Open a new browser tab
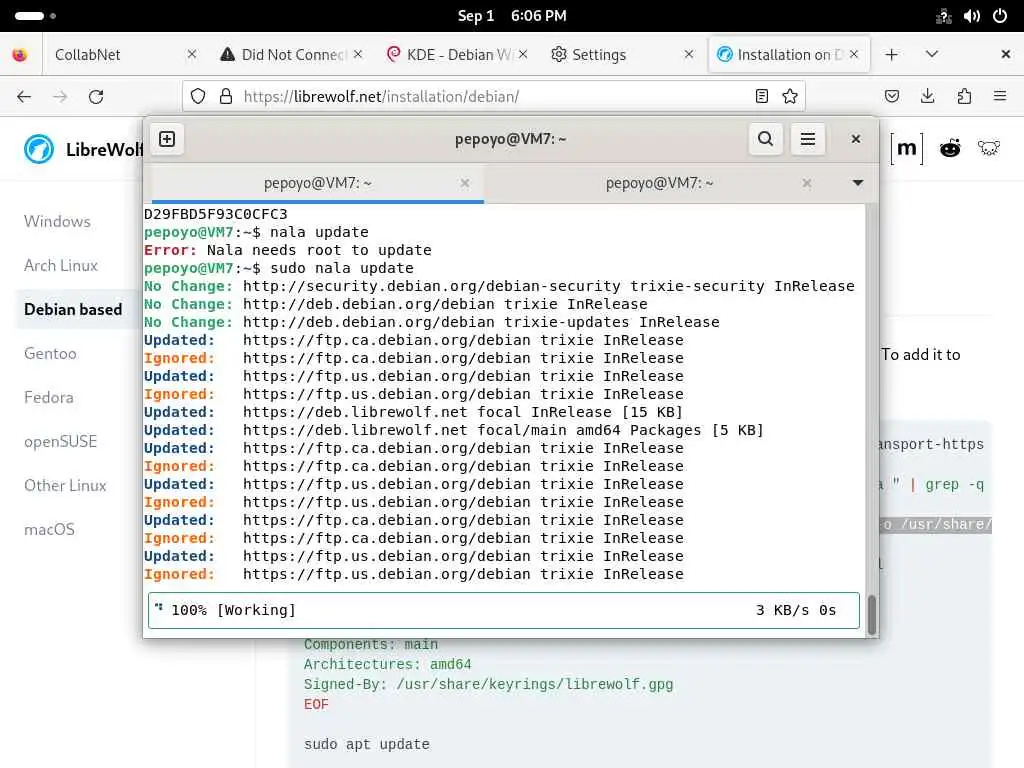1024x768 pixels. point(891,54)
